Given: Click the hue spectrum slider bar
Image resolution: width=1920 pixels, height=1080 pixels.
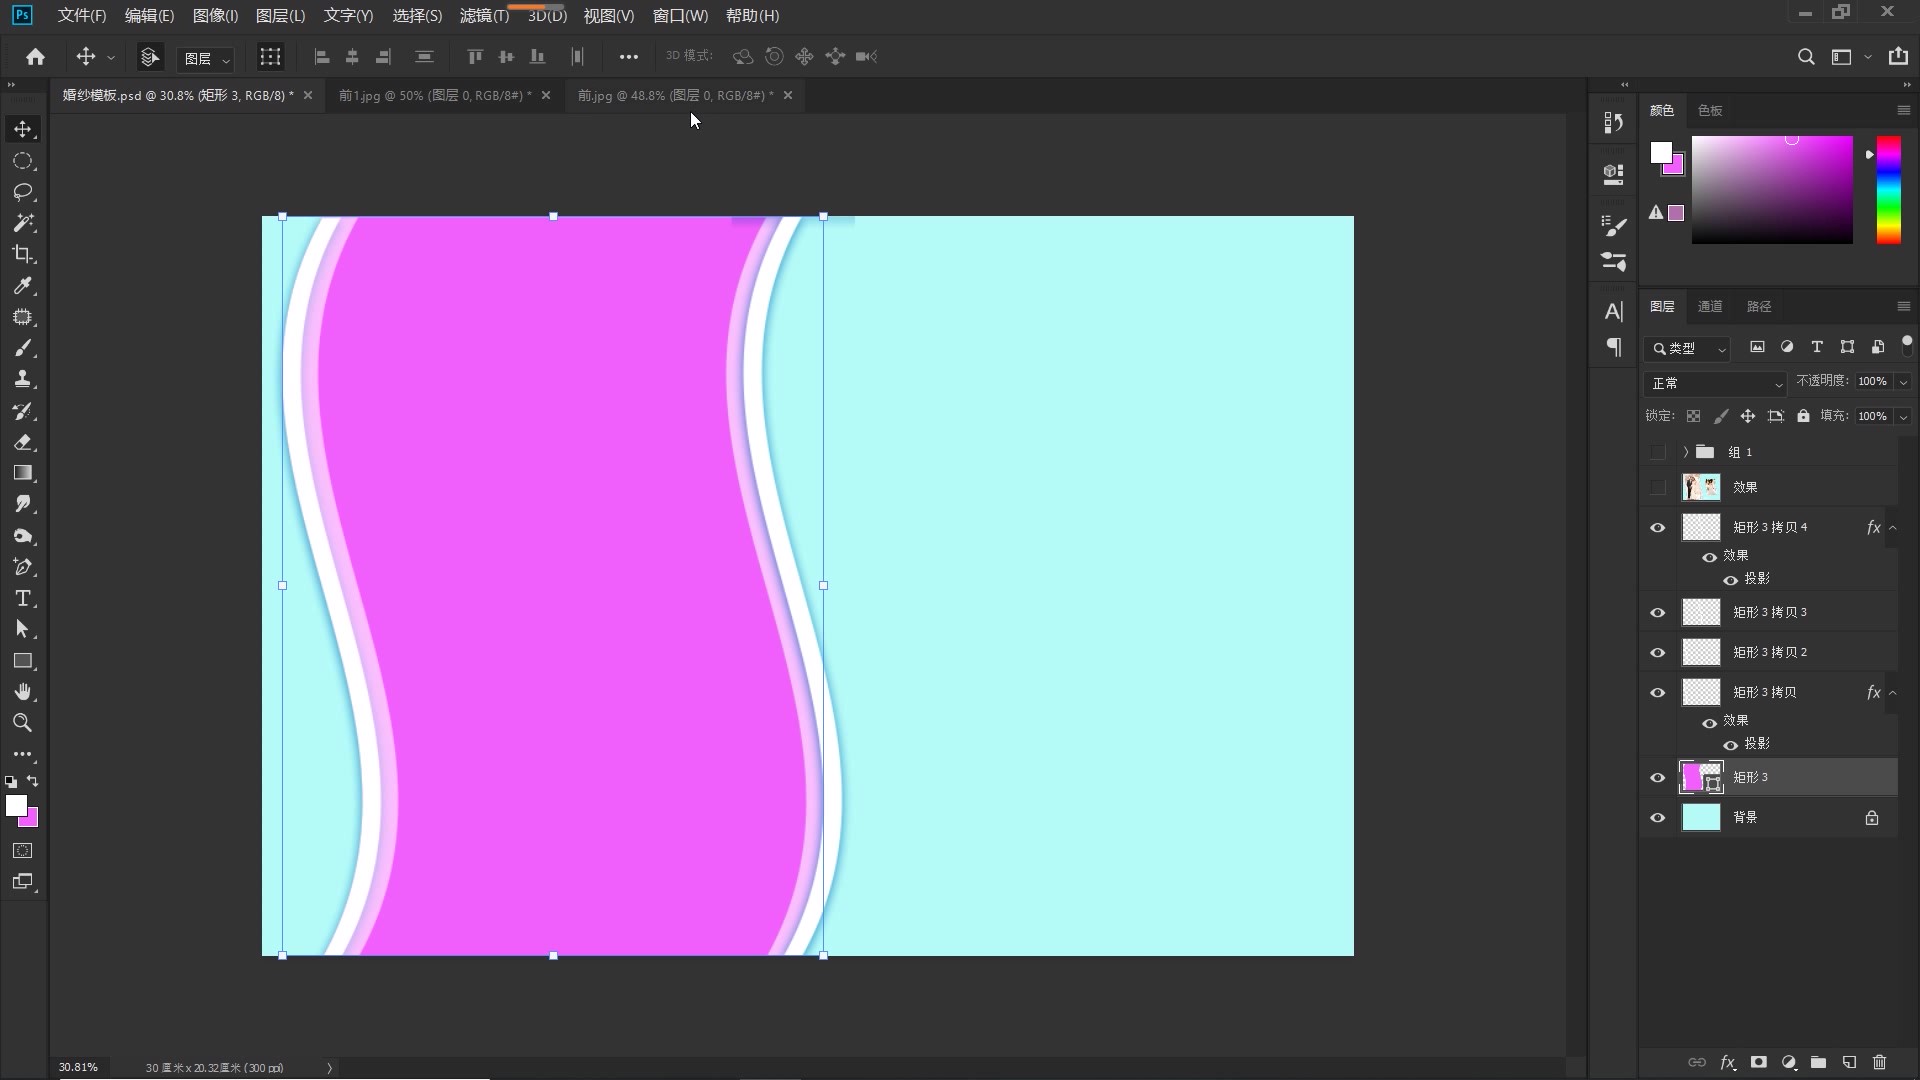Looking at the screenshot, I should pyautogui.click(x=1888, y=190).
